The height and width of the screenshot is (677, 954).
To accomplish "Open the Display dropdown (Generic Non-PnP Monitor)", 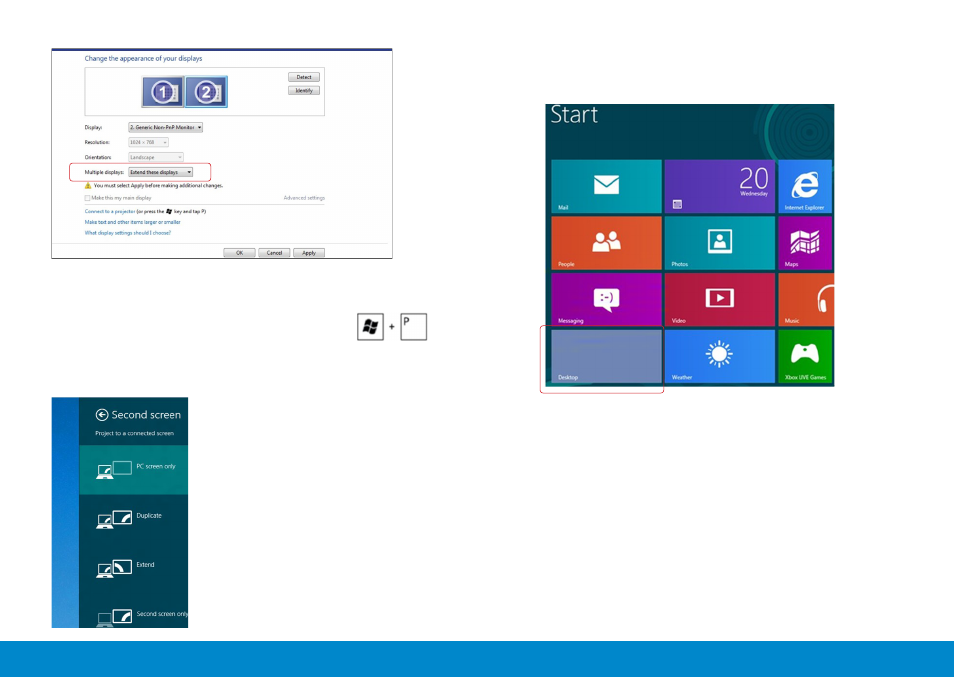I will pos(165,128).
